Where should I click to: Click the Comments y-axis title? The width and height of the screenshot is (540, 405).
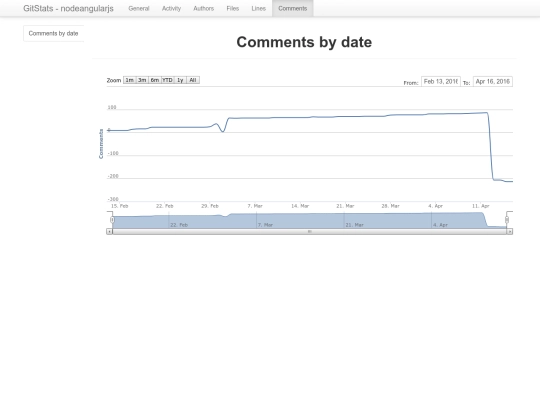click(101, 144)
